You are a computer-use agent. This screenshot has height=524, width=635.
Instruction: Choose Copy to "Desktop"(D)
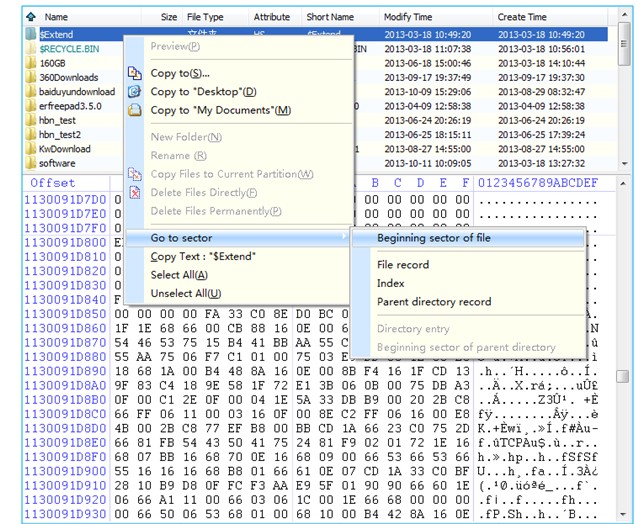[203, 92]
